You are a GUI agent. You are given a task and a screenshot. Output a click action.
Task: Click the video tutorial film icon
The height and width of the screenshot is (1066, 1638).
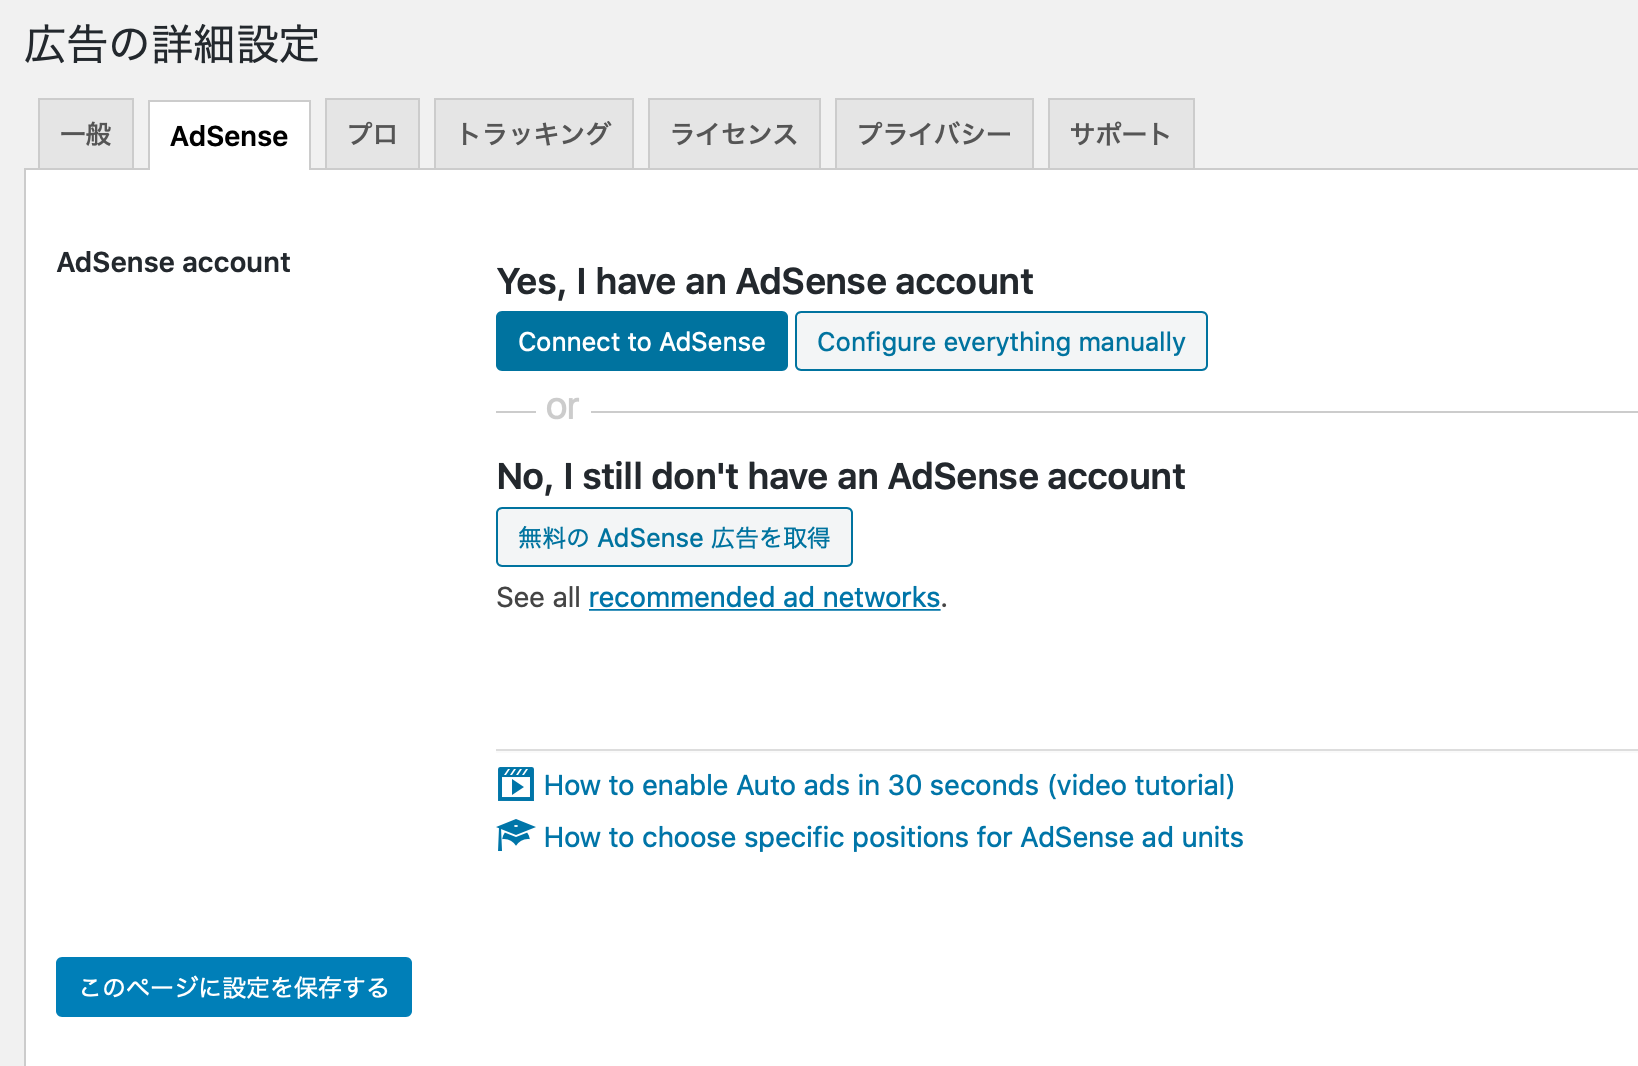515,785
